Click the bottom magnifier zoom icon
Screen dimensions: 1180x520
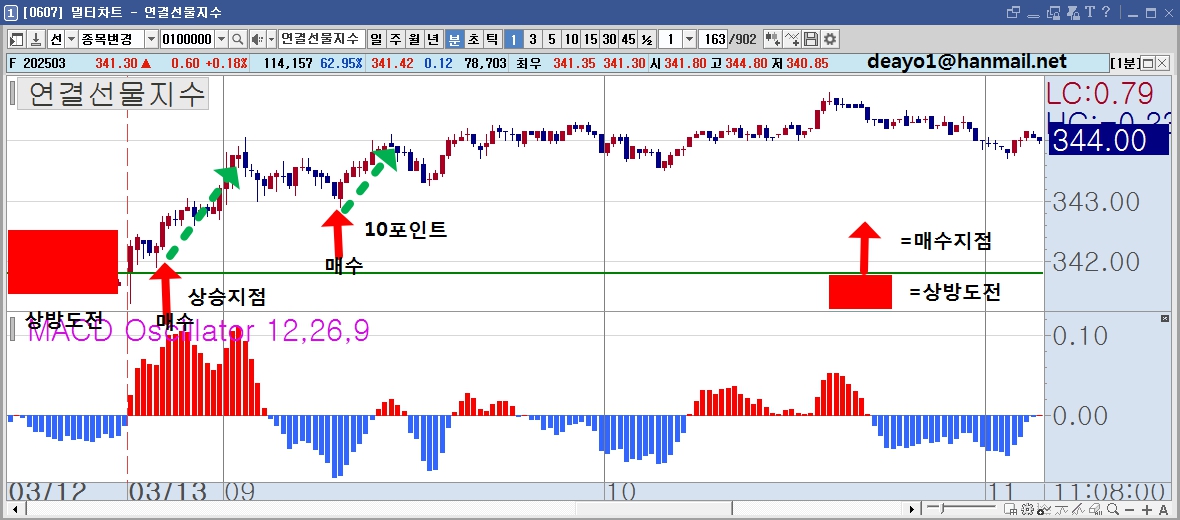(1113, 509)
